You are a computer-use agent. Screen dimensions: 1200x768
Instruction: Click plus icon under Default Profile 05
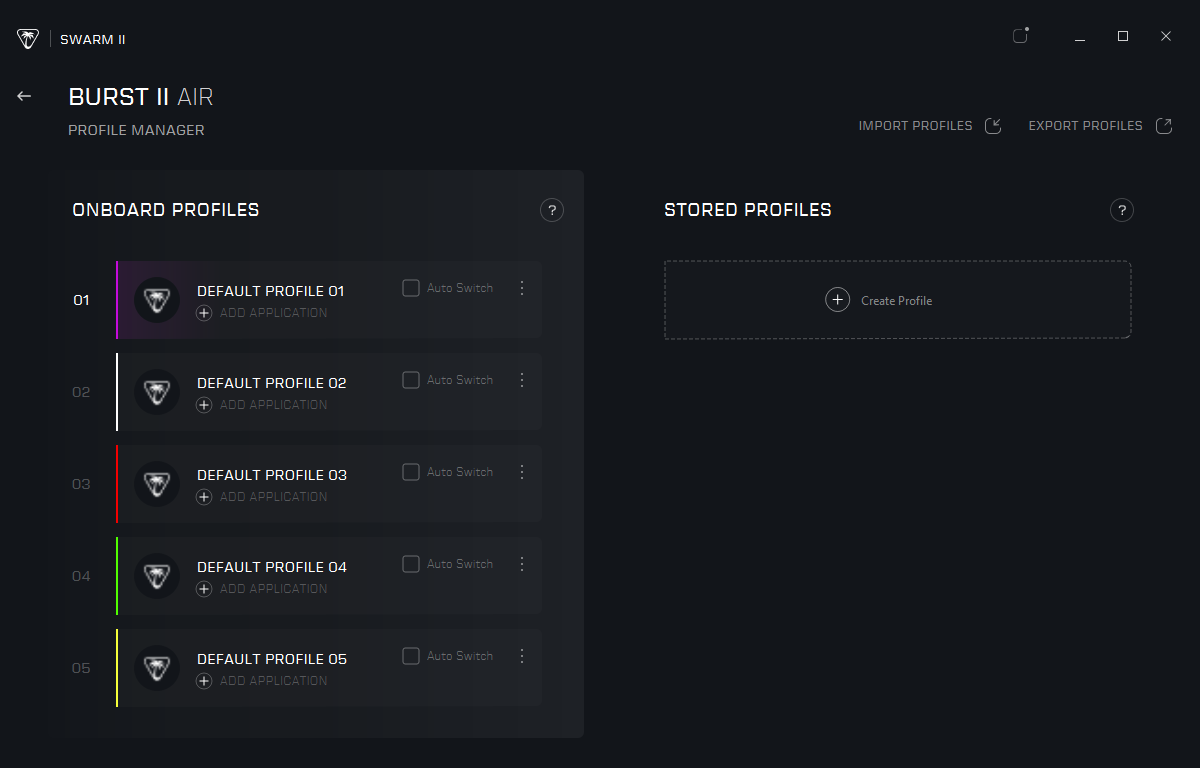point(204,681)
